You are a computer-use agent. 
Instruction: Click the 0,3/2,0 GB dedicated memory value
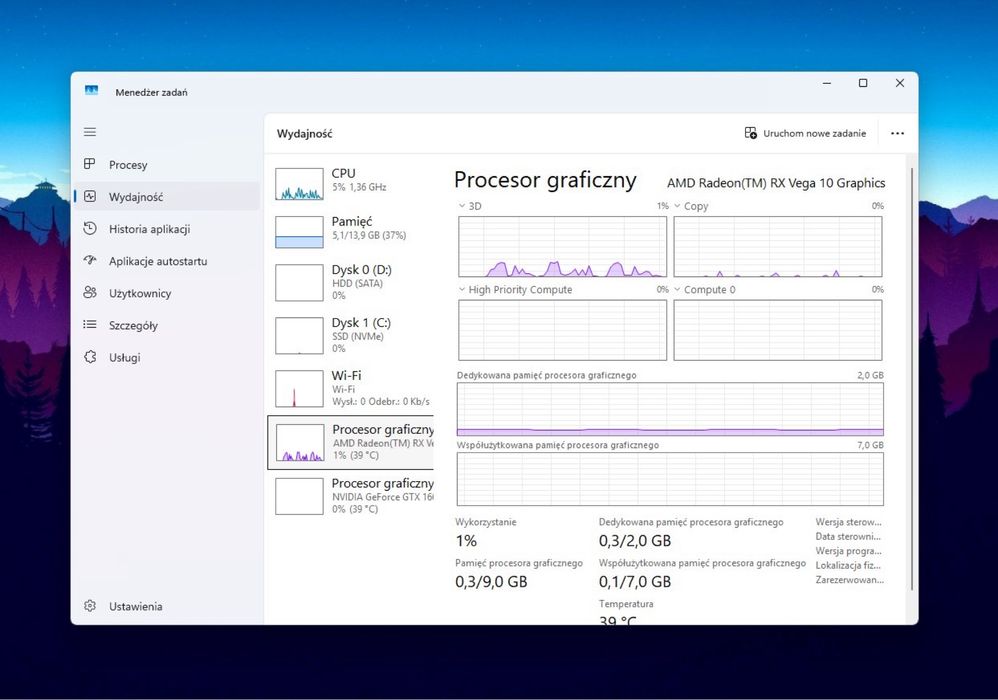tap(635, 541)
